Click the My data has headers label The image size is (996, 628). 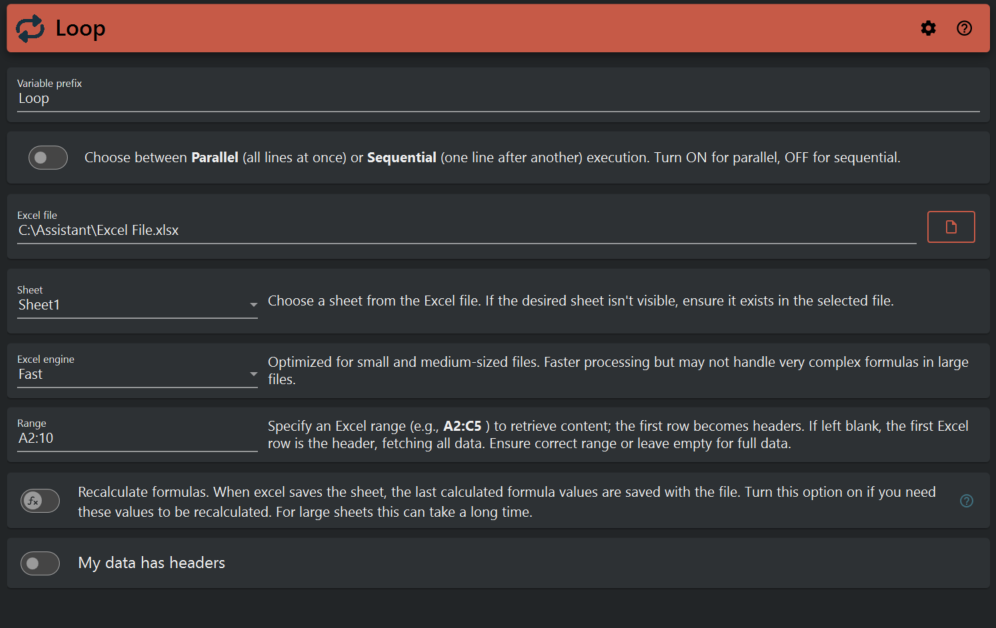coord(151,563)
